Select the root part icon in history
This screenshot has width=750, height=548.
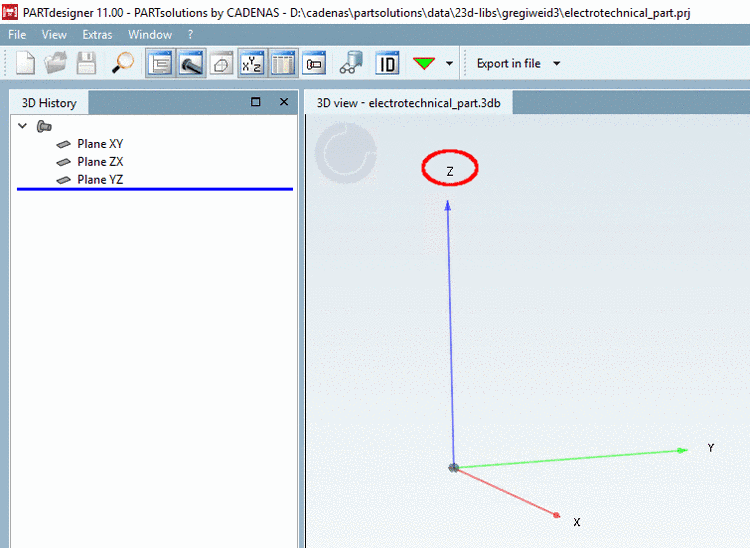(44, 126)
